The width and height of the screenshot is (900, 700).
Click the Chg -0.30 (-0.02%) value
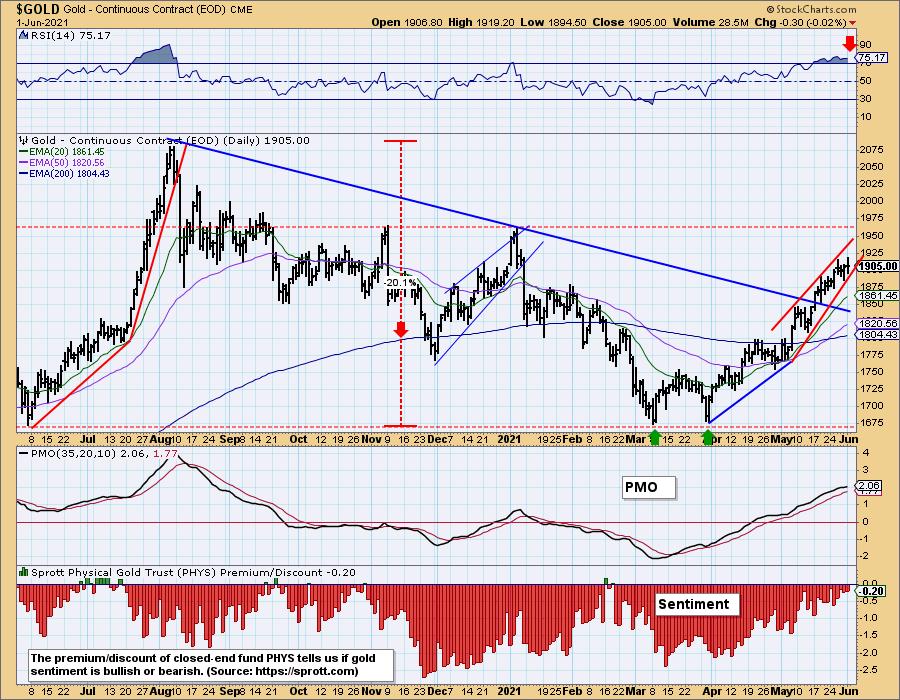pos(800,22)
